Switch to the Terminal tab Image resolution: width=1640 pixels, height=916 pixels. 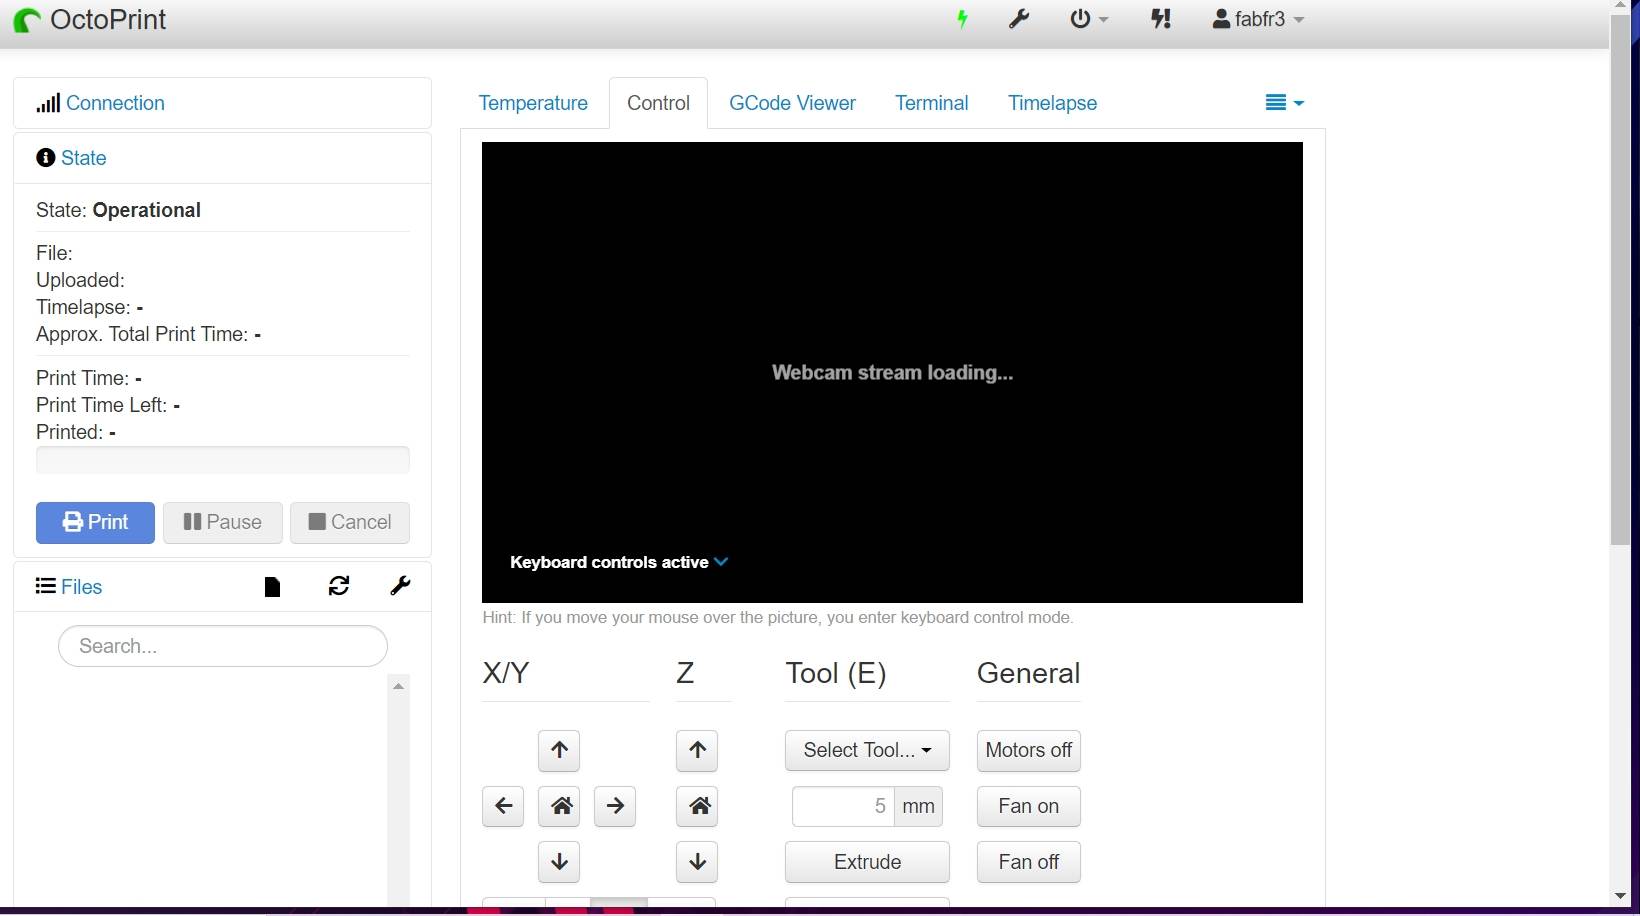[932, 103]
